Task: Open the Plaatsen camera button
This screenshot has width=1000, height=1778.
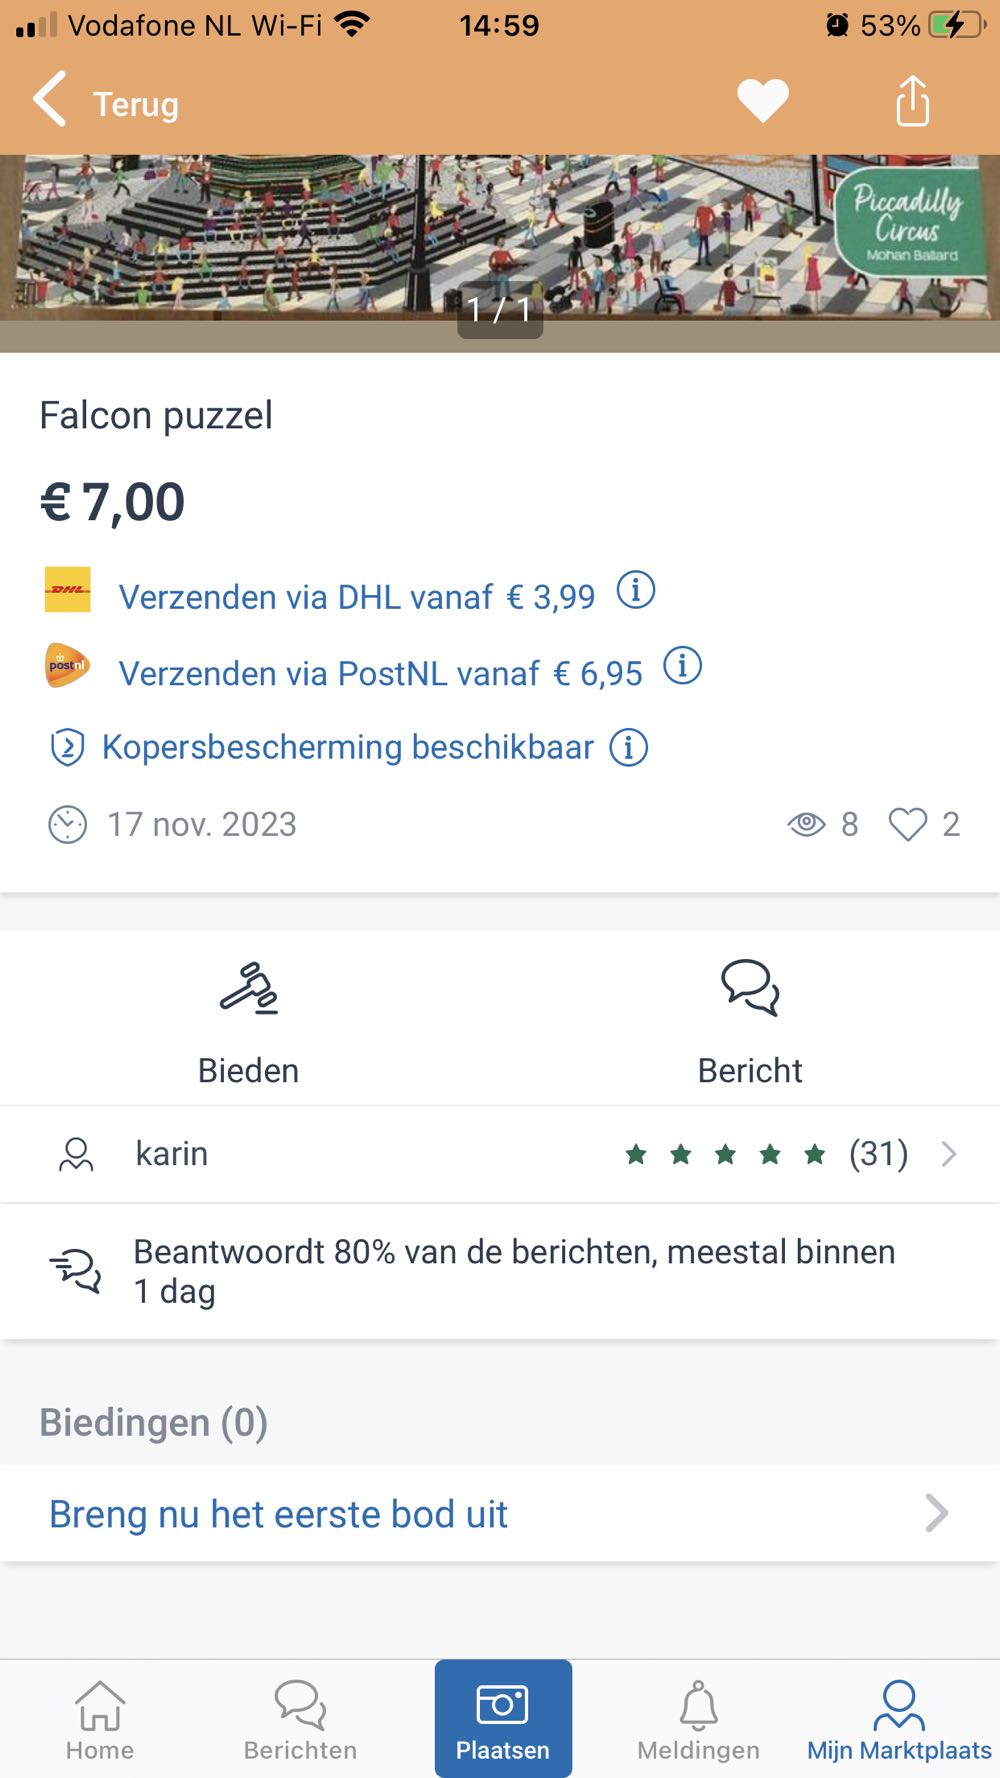Action: click(503, 1718)
